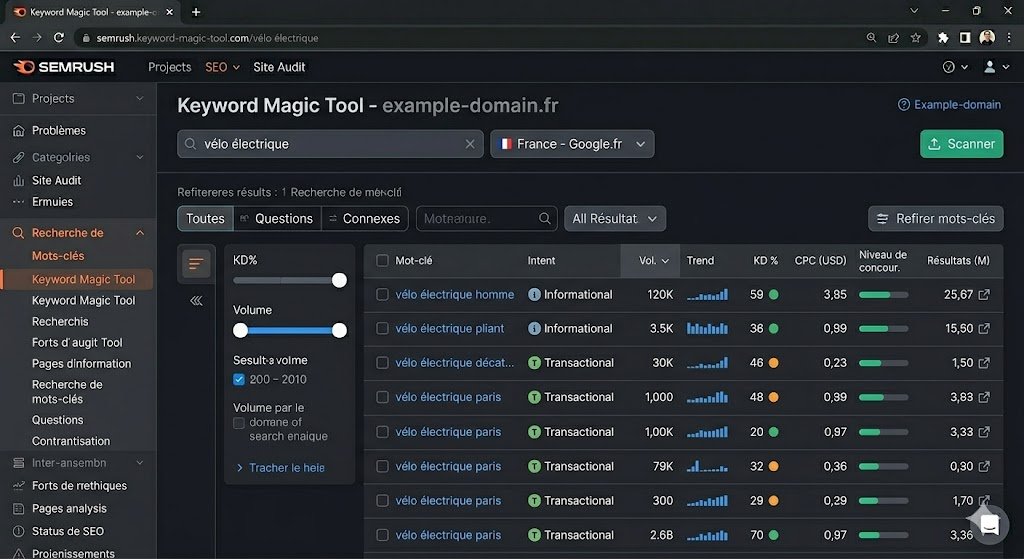Open the vélo électrique pliant keyword link

pos(449,328)
